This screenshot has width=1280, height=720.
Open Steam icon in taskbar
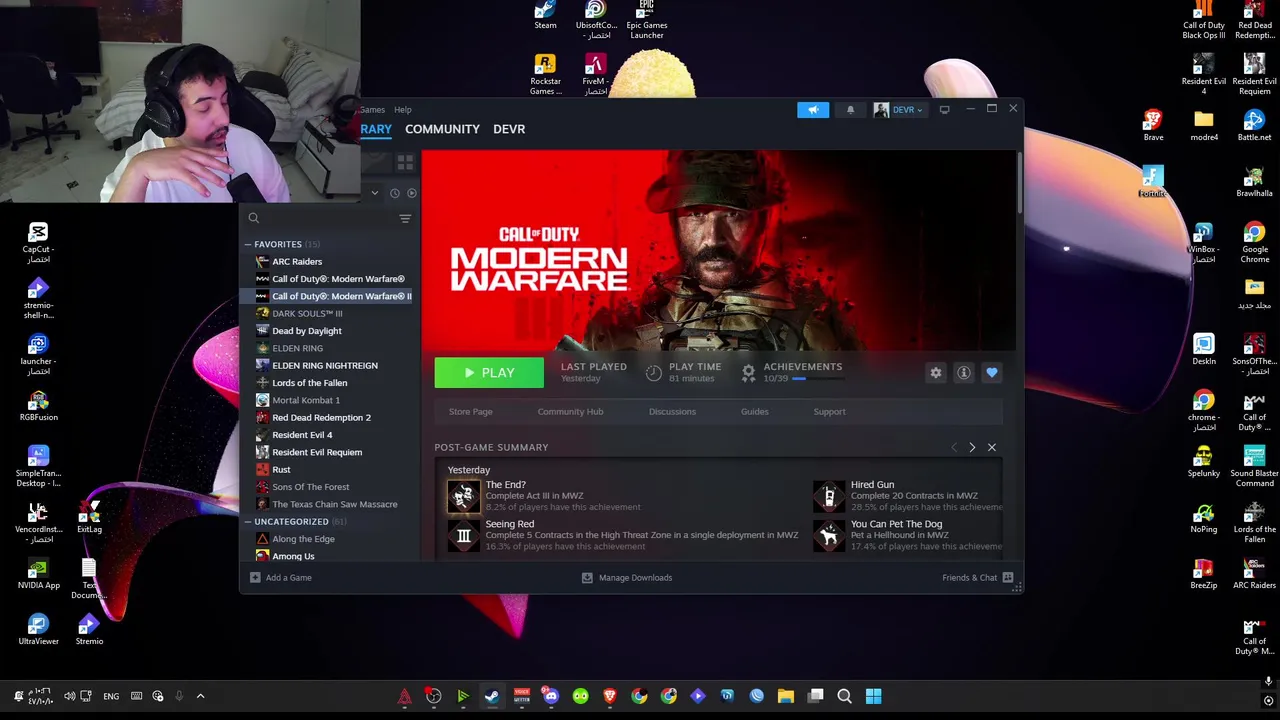(492, 696)
